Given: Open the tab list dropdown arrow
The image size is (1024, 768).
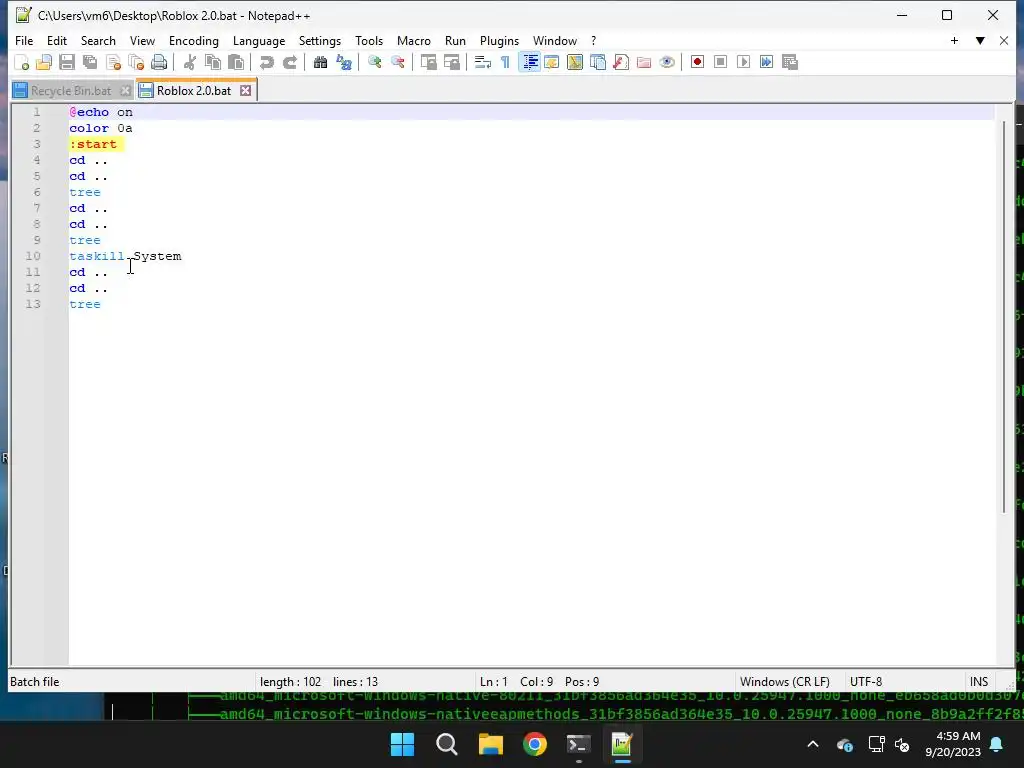Looking at the screenshot, I should point(980,40).
